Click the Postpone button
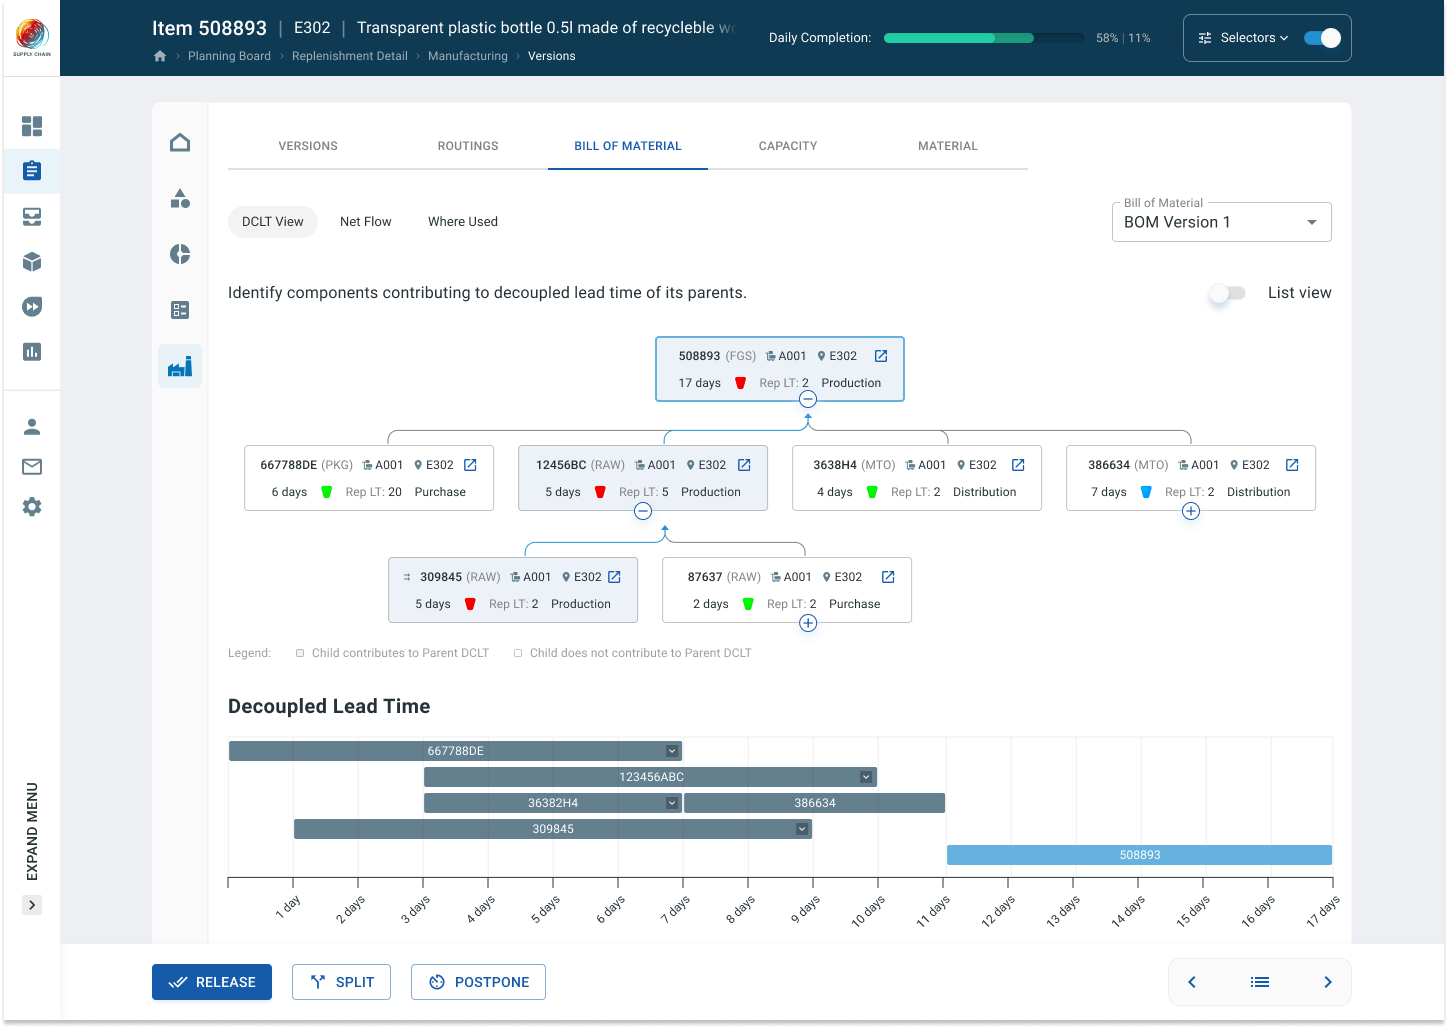1448x1028 pixels. [478, 982]
